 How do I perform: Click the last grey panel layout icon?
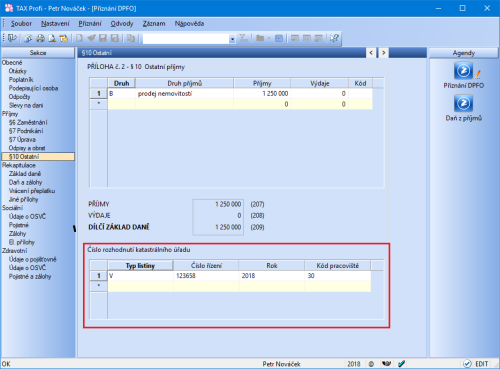(319, 38)
